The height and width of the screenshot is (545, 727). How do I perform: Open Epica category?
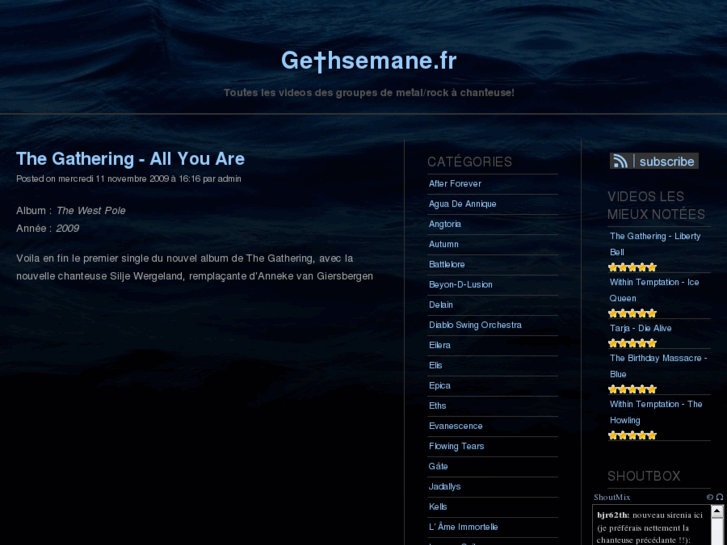[x=440, y=385]
